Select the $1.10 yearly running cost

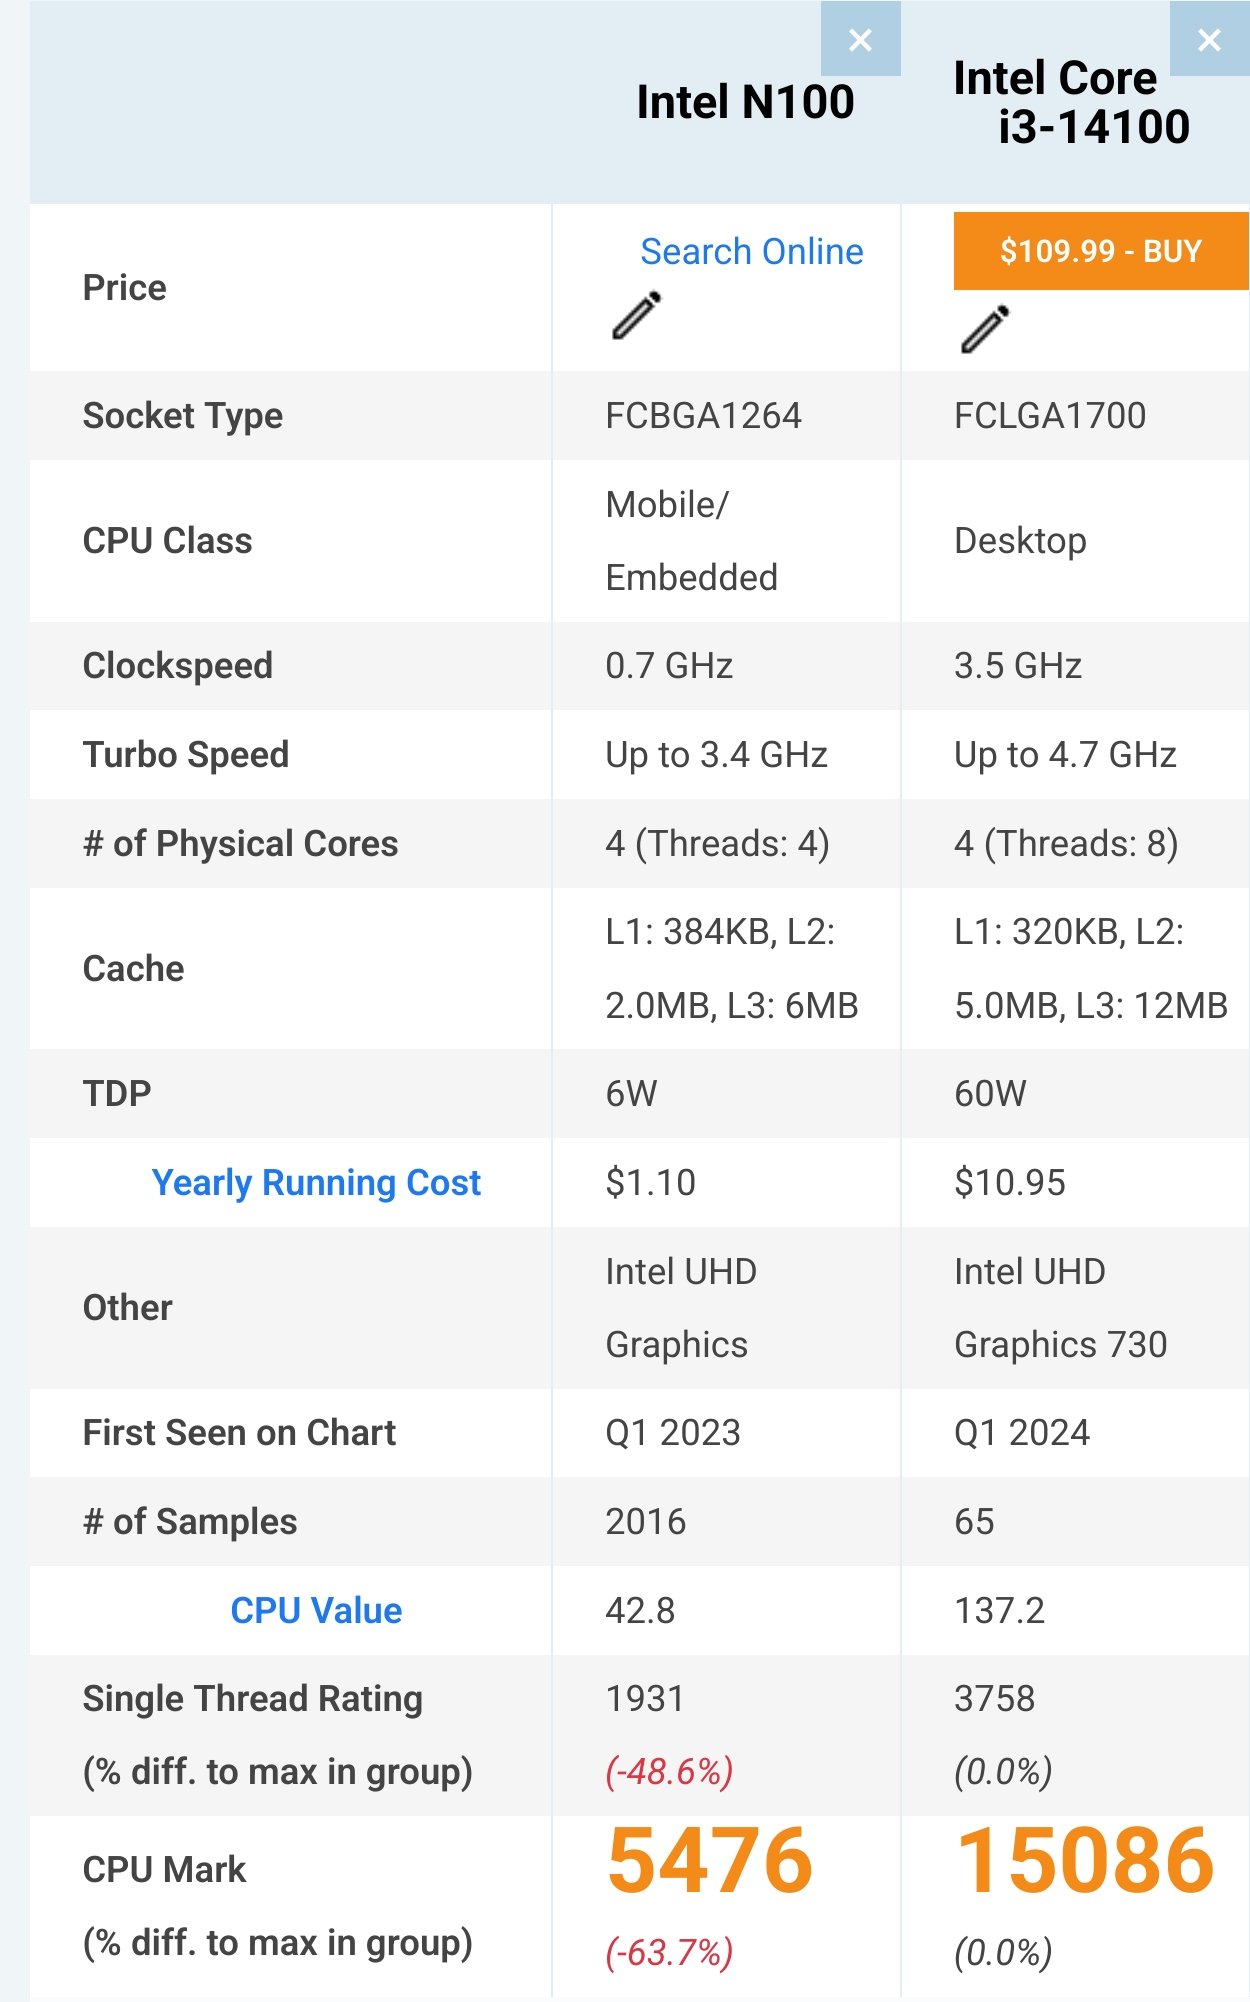click(650, 1182)
